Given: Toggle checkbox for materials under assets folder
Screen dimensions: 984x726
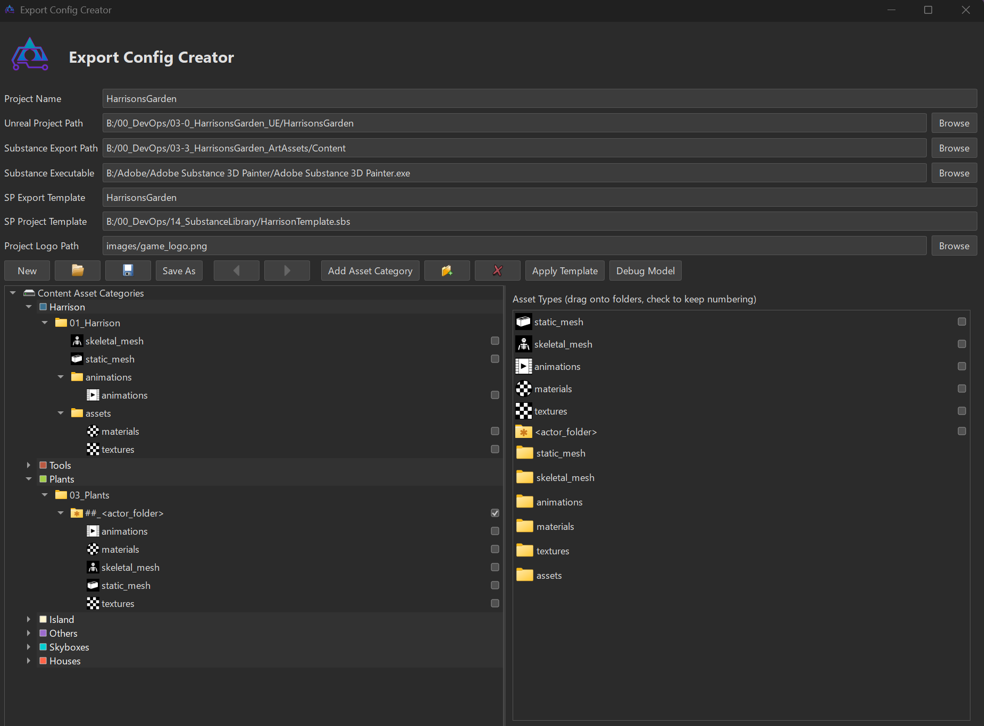Looking at the screenshot, I should tap(495, 431).
